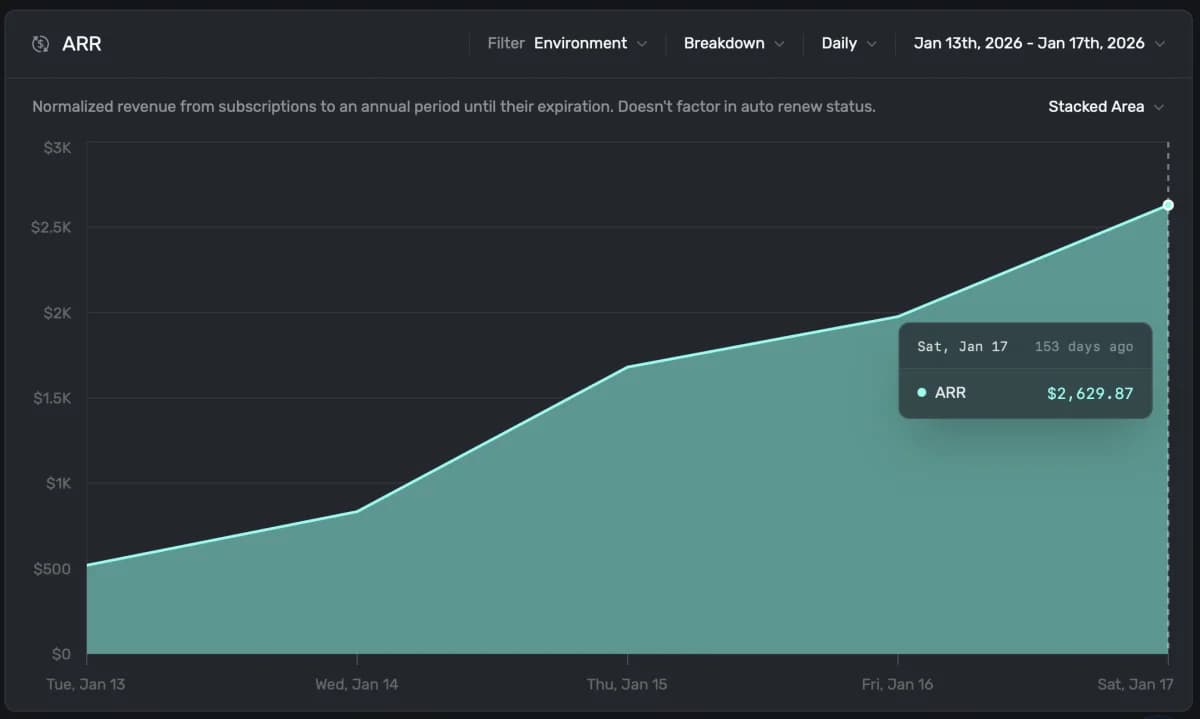
Task: Click the $1.5K y-axis label
Action: (x=51, y=398)
